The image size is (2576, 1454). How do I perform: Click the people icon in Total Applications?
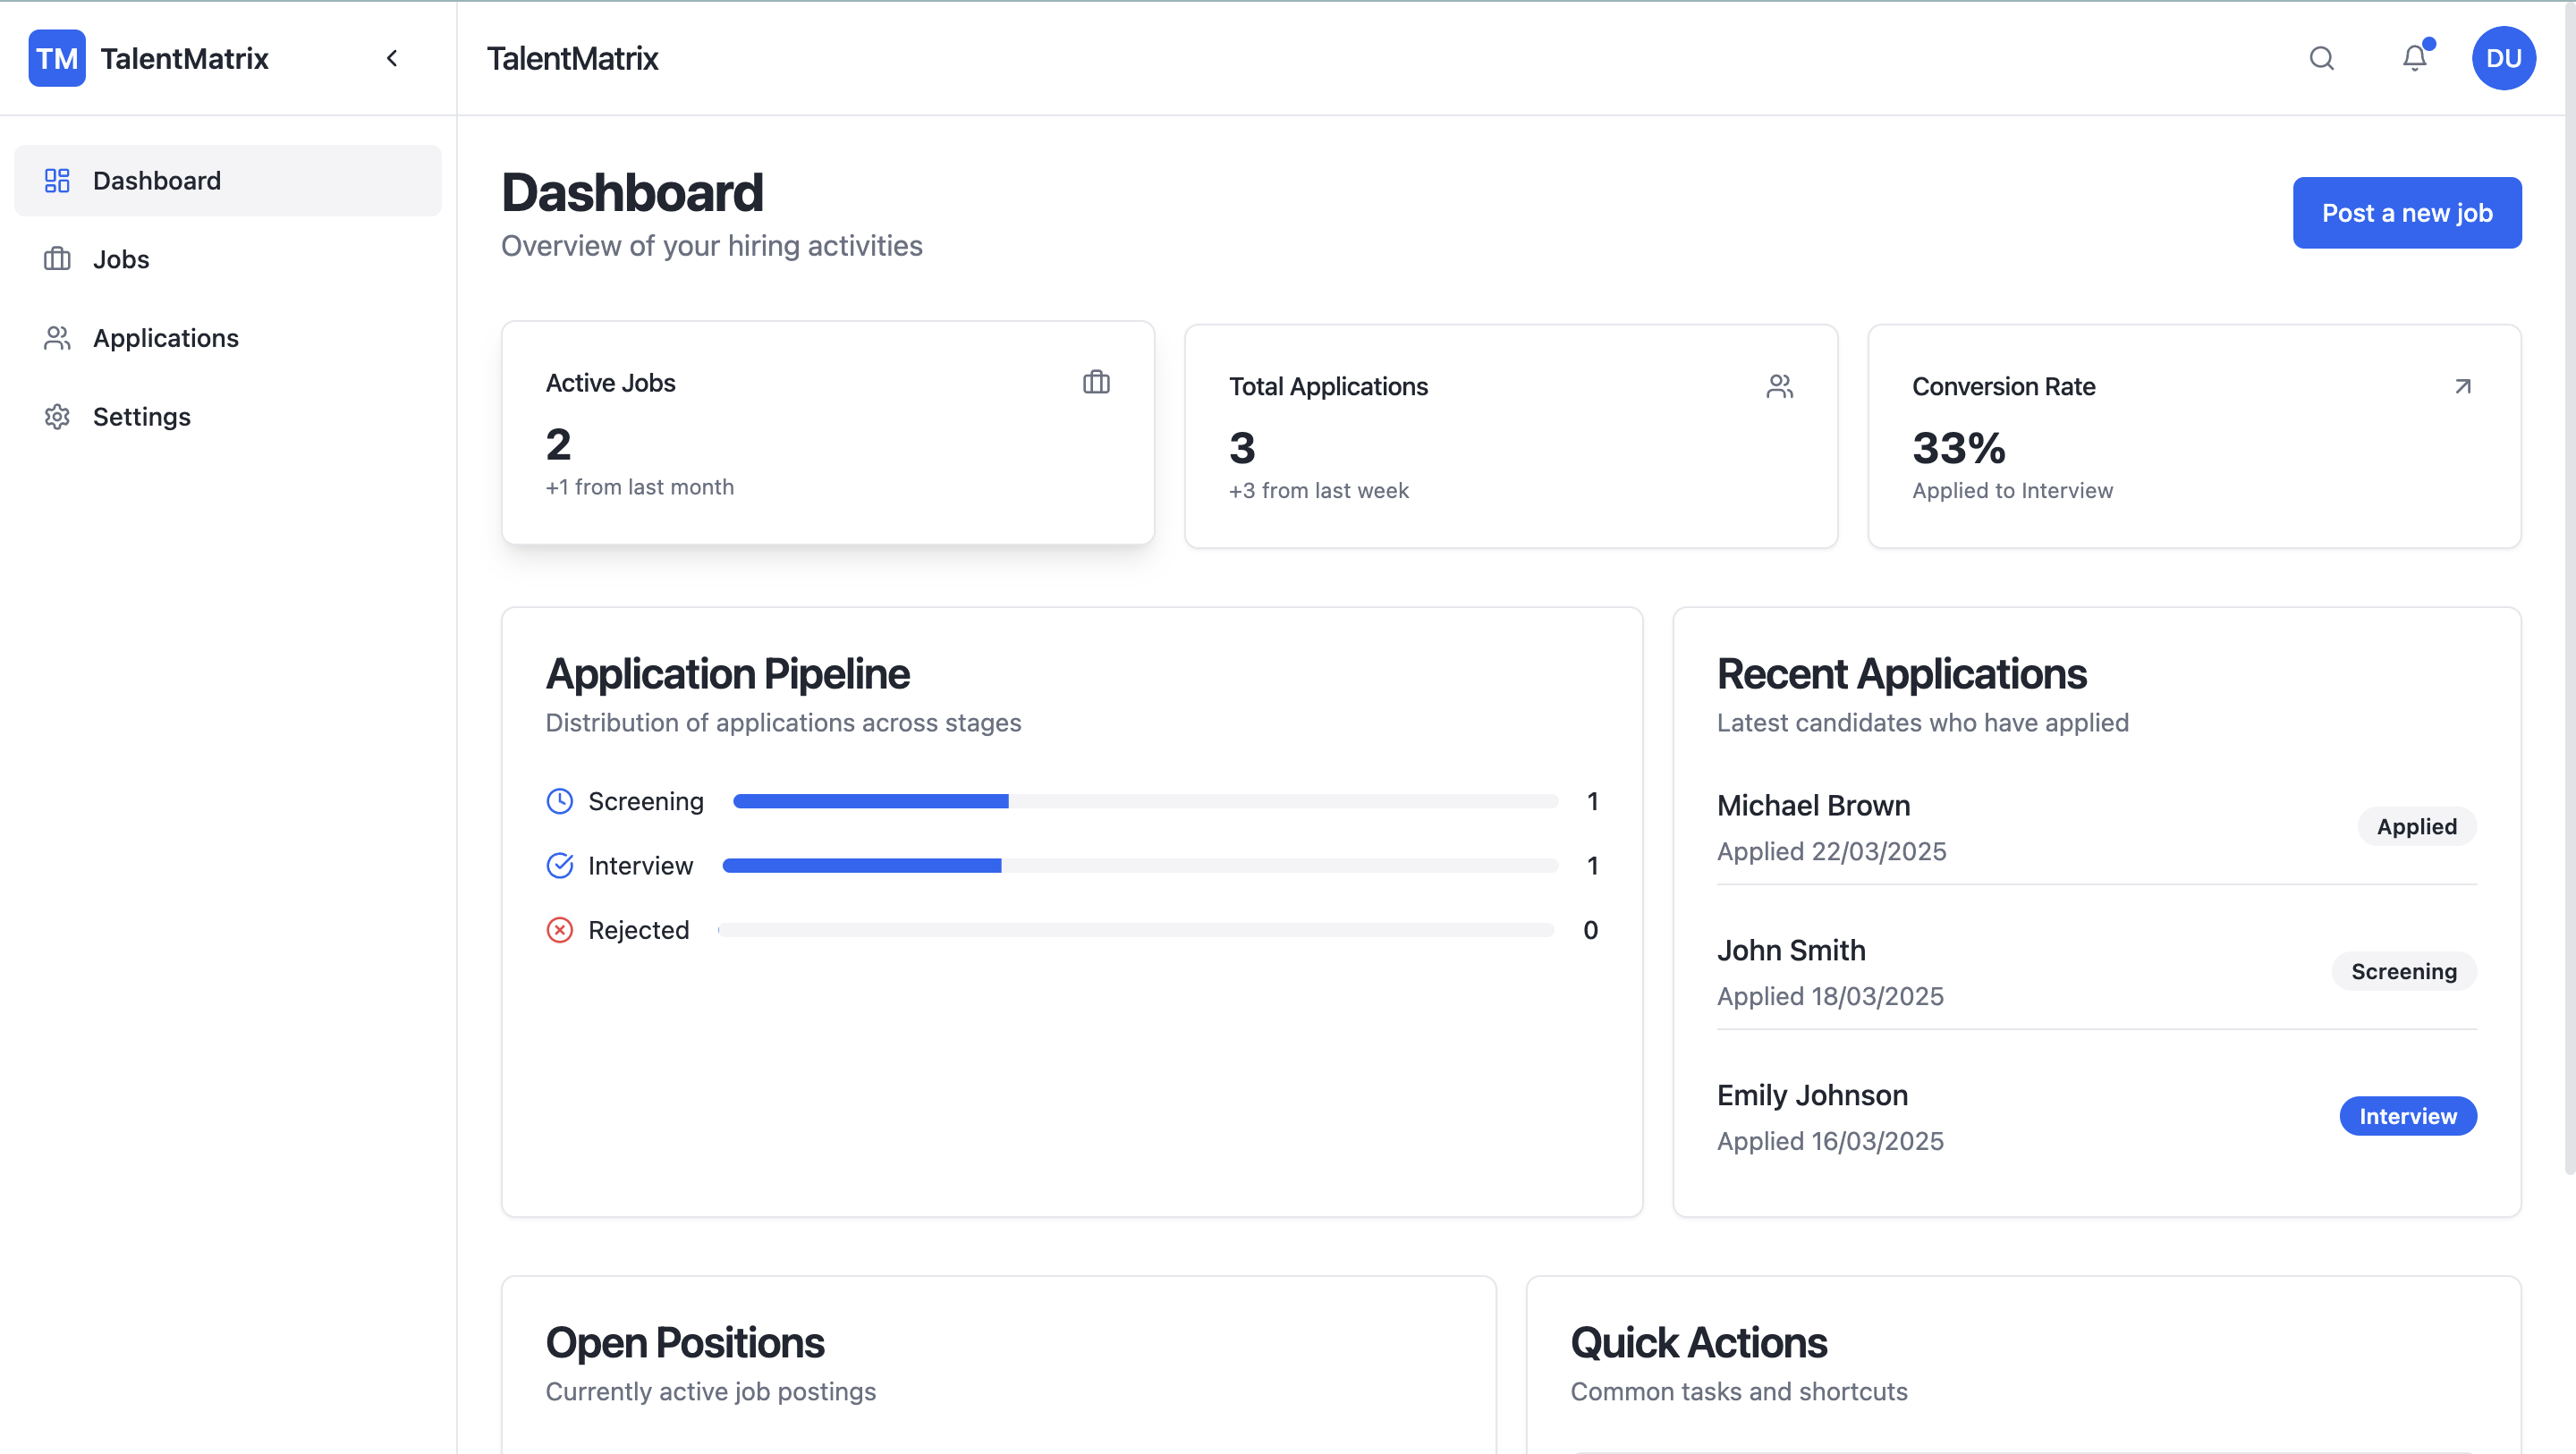coord(1779,386)
